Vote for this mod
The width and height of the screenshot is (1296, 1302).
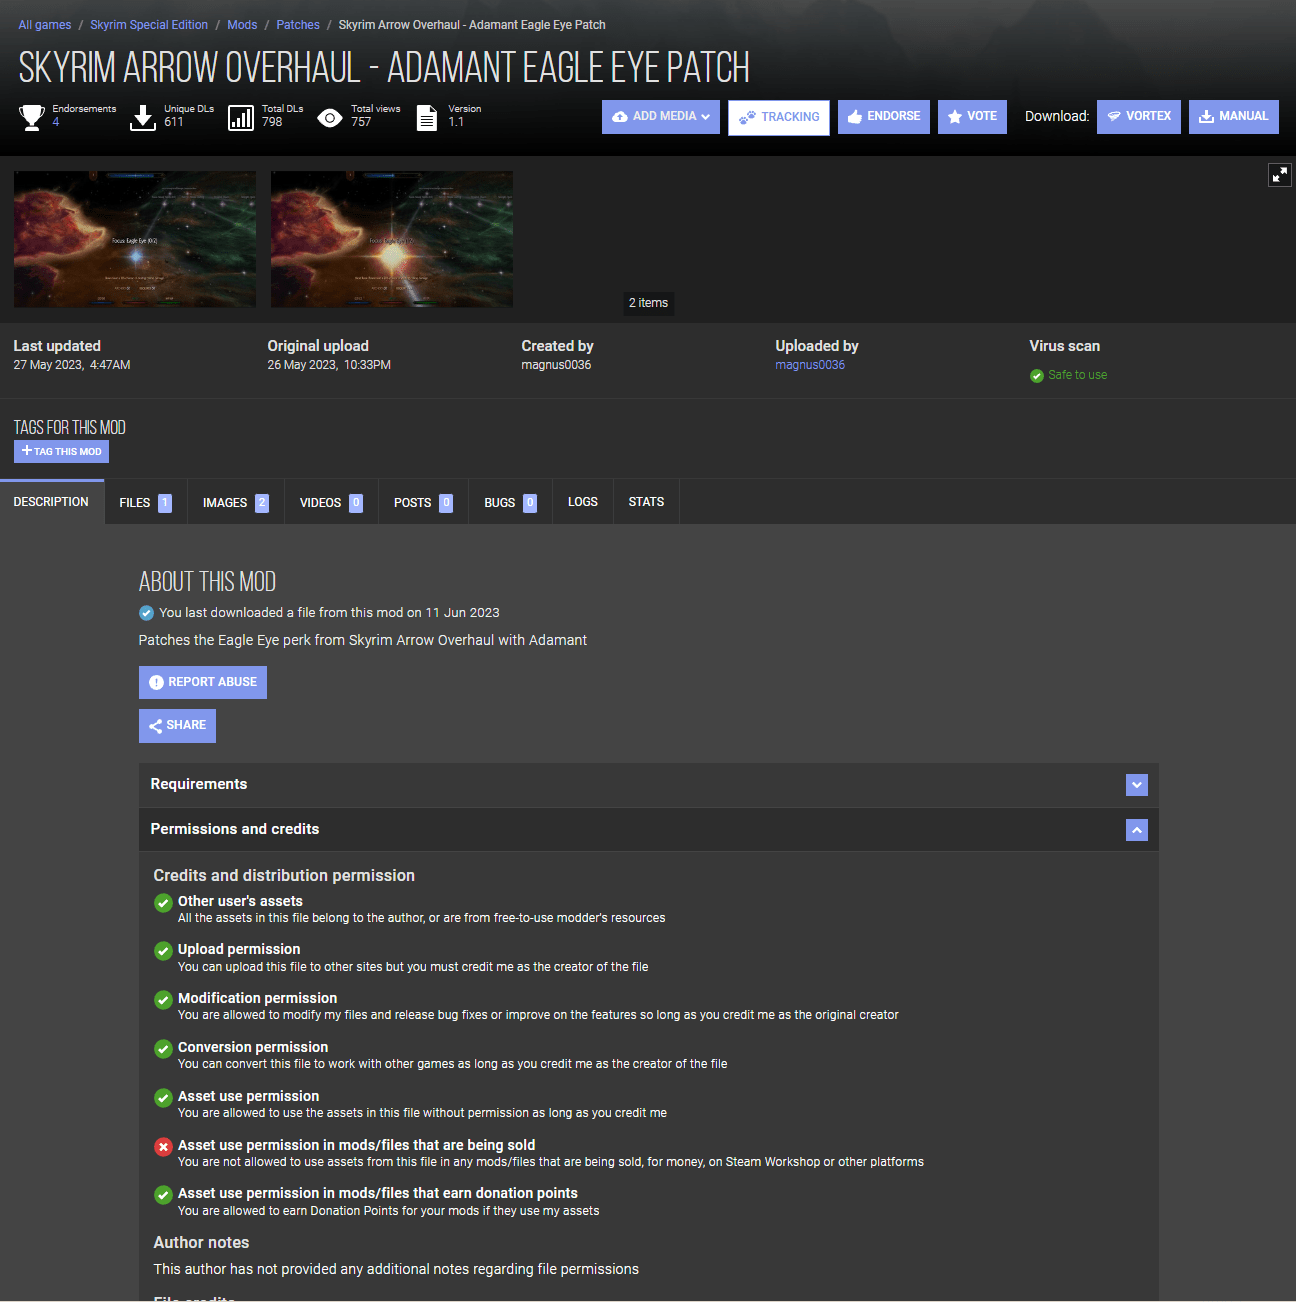click(971, 117)
